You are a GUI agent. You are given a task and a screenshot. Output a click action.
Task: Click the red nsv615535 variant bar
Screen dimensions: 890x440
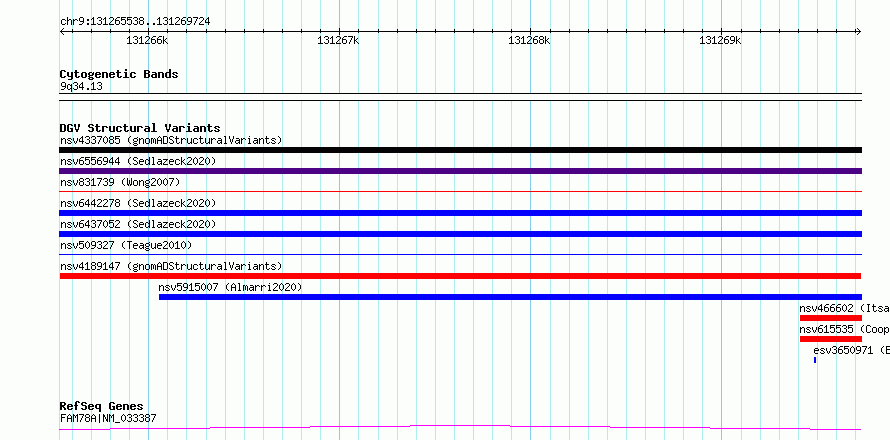tap(831, 339)
